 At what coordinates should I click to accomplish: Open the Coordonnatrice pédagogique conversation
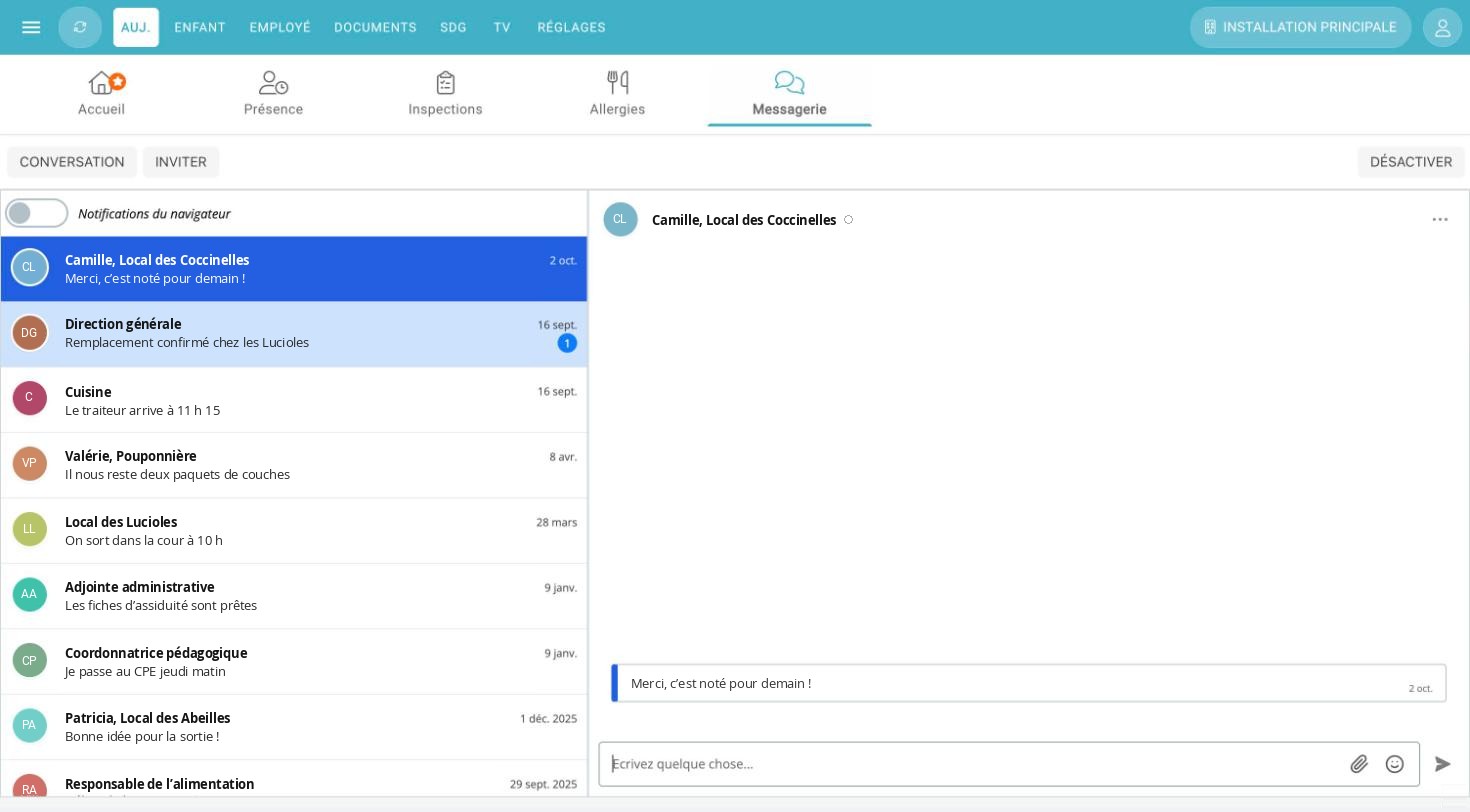pyautogui.click(x=294, y=662)
